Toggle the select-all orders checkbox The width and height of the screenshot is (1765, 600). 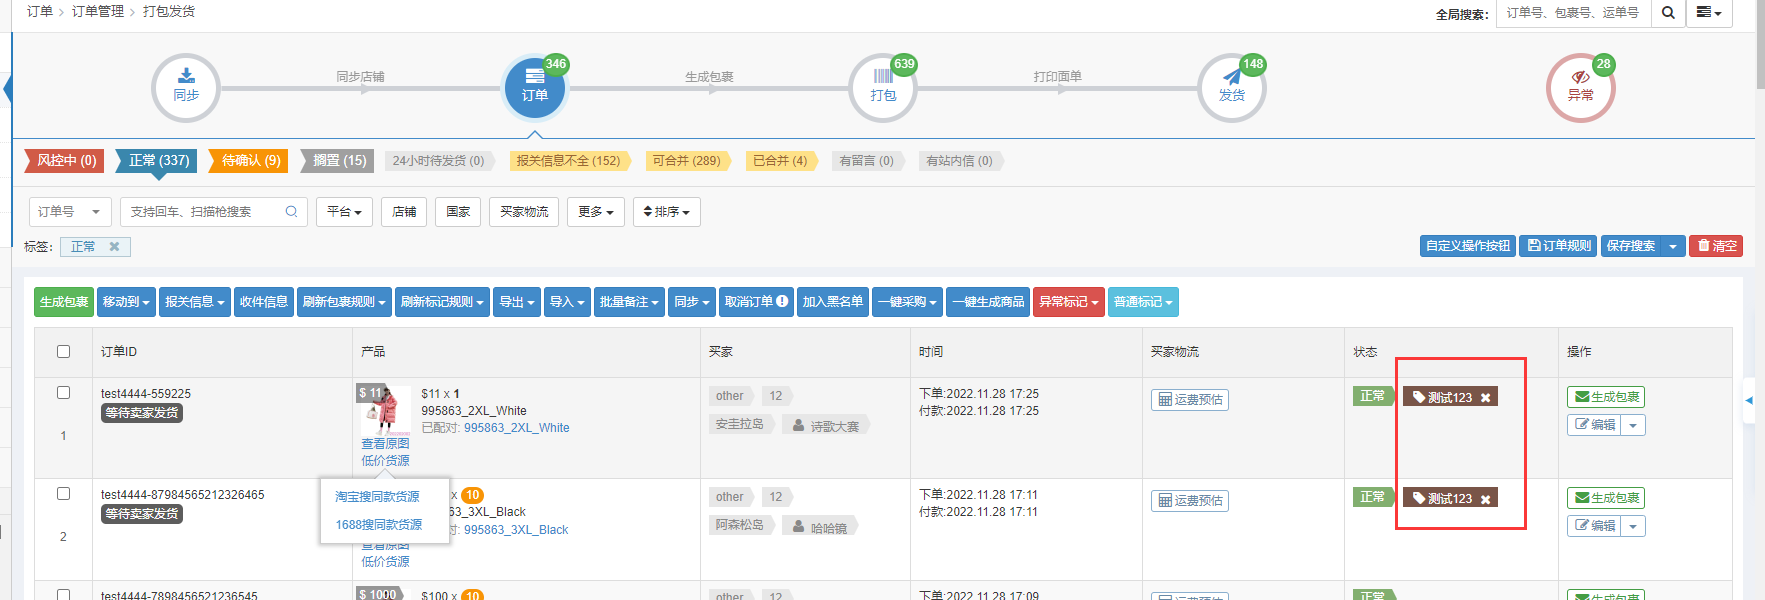pyautogui.click(x=64, y=352)
